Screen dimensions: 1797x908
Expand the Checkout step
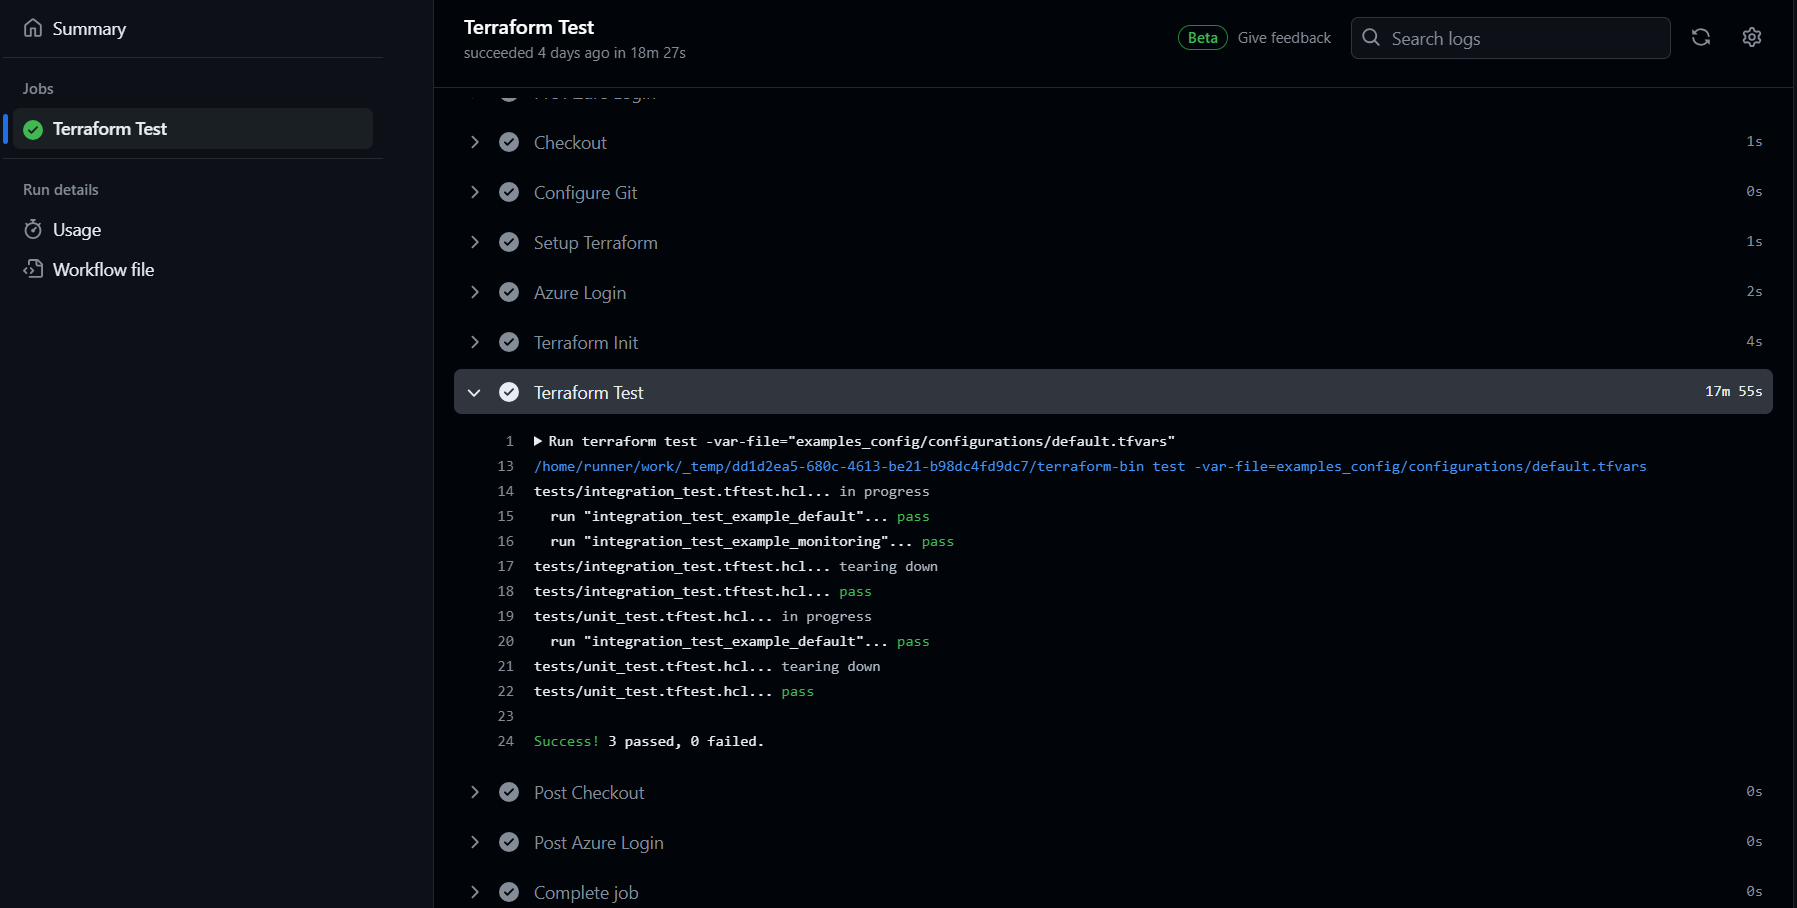pyautogui.click(x=475, y=142)
